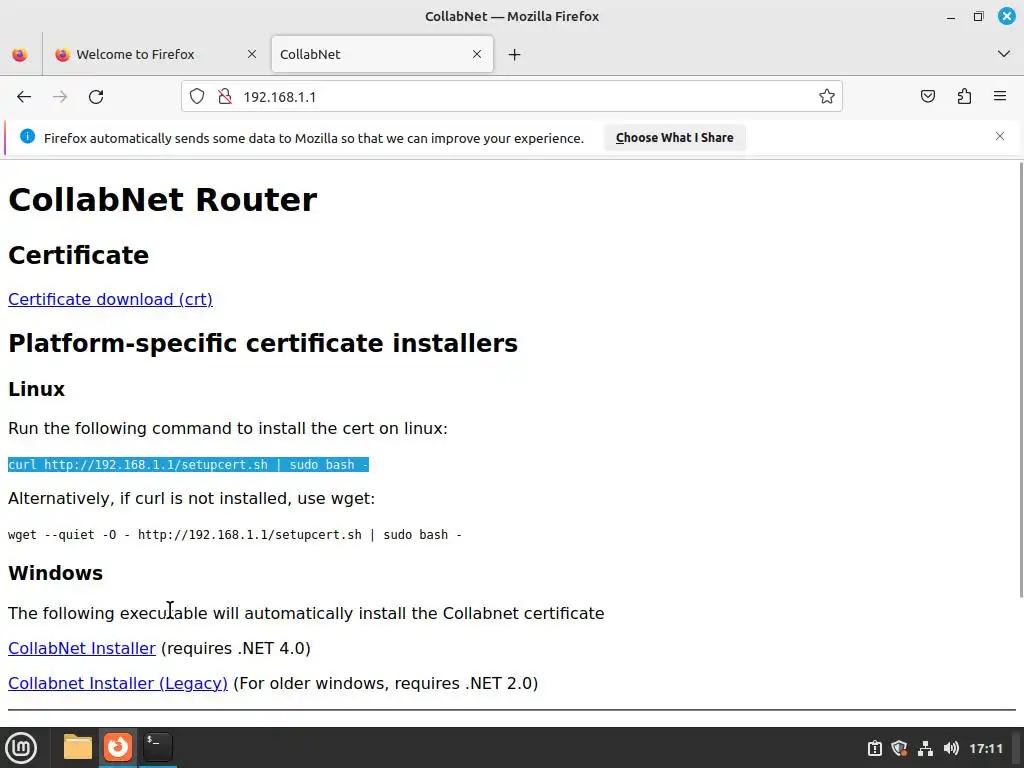
Task: Open the Save to Pocket icon
Action: point(928,97)
